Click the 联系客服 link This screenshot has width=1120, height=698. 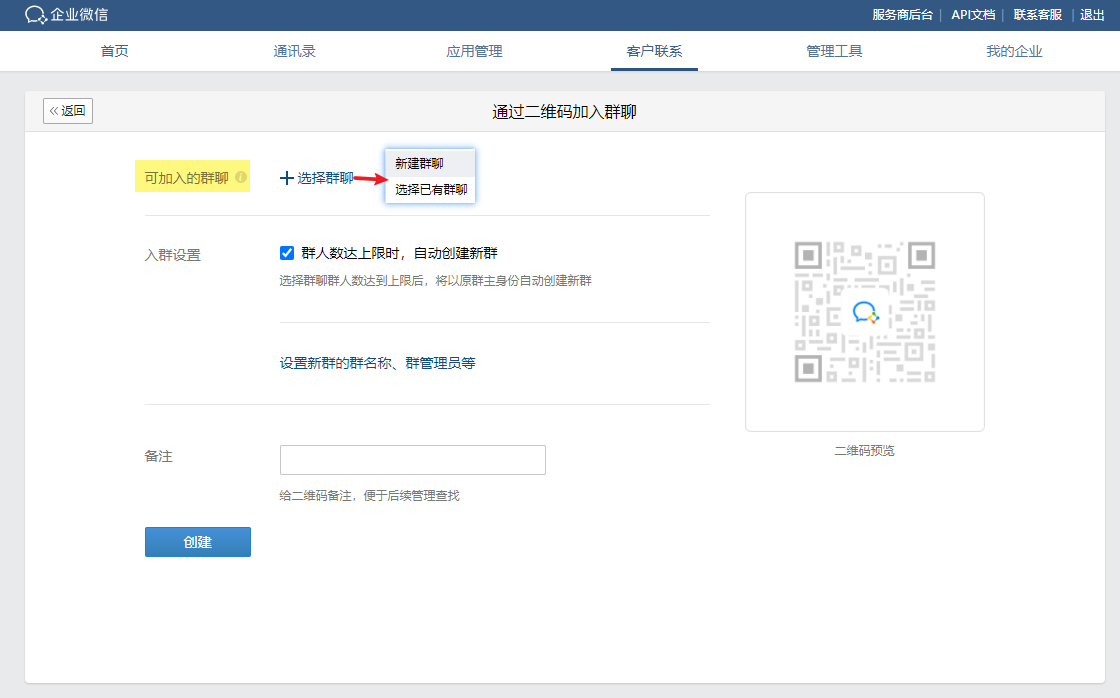click(x=1038, y=15)
